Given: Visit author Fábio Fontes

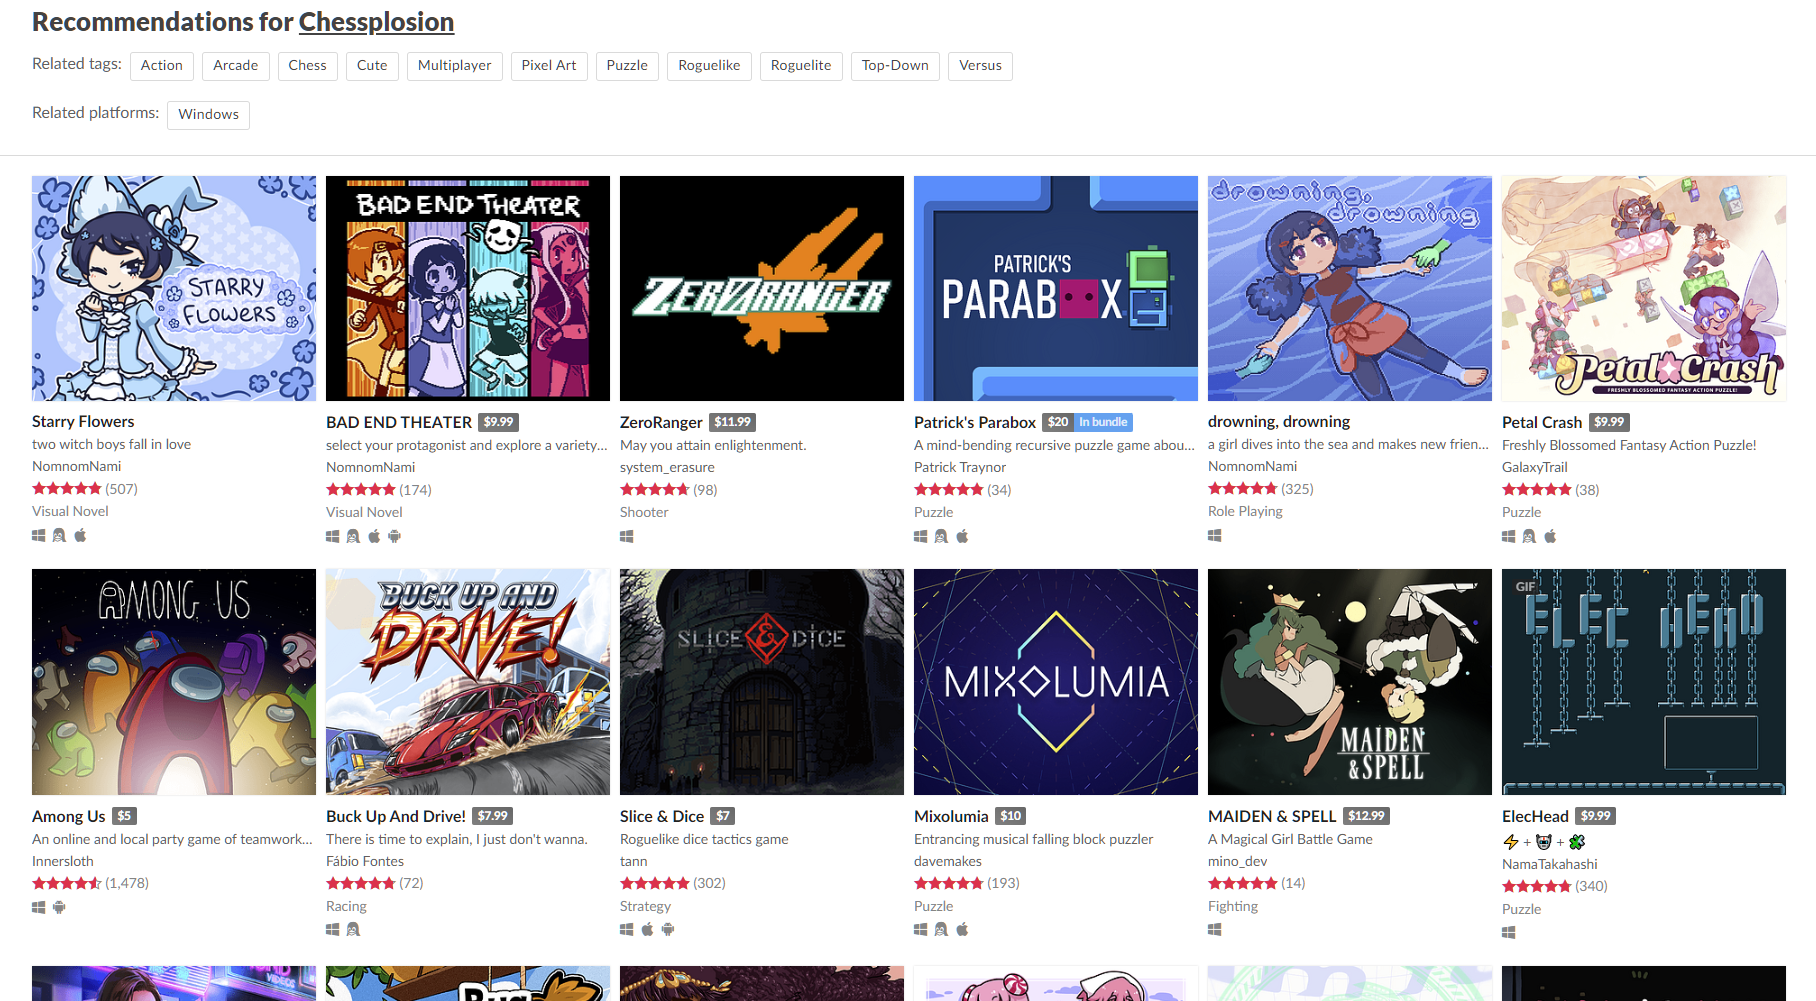Looking at the screenshot, I should point(365,861).
